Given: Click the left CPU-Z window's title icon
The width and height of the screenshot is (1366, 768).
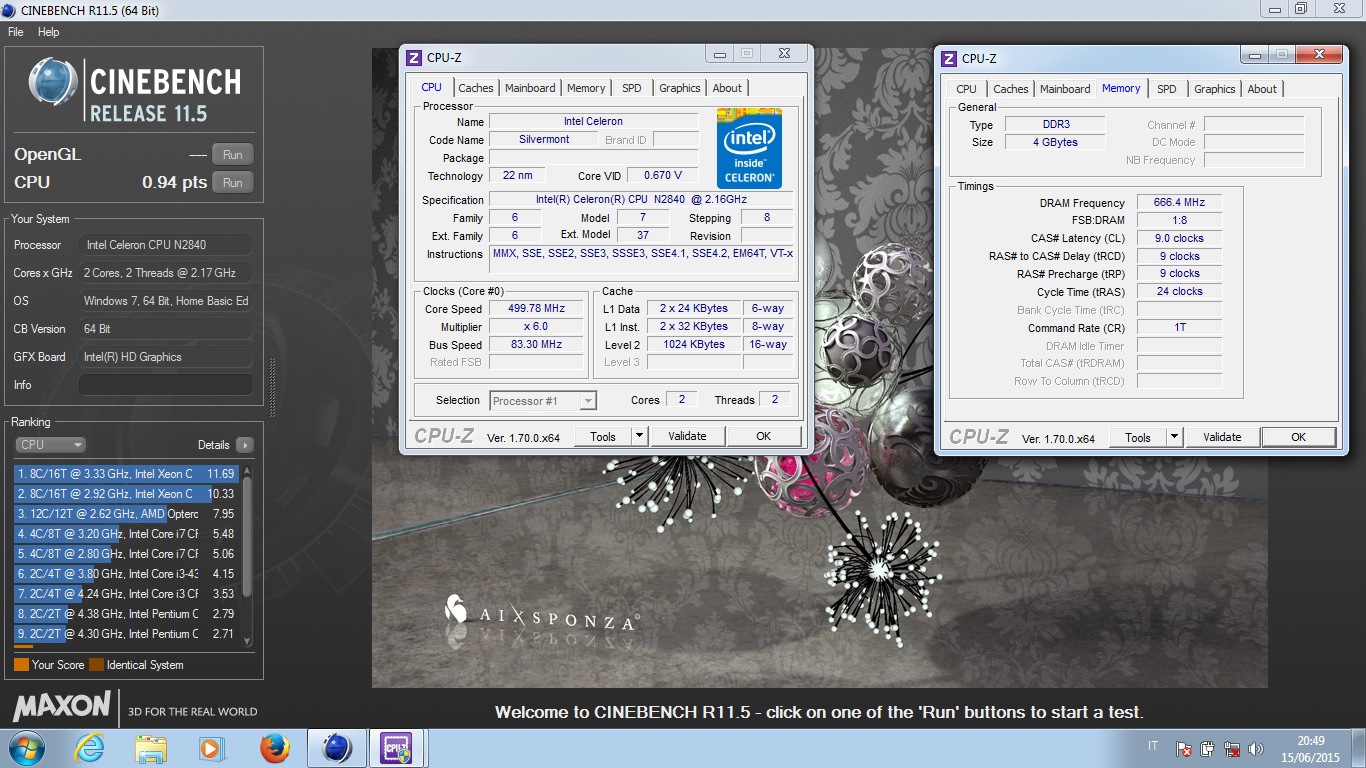Looking at the screenshot, I should [414, 58].
